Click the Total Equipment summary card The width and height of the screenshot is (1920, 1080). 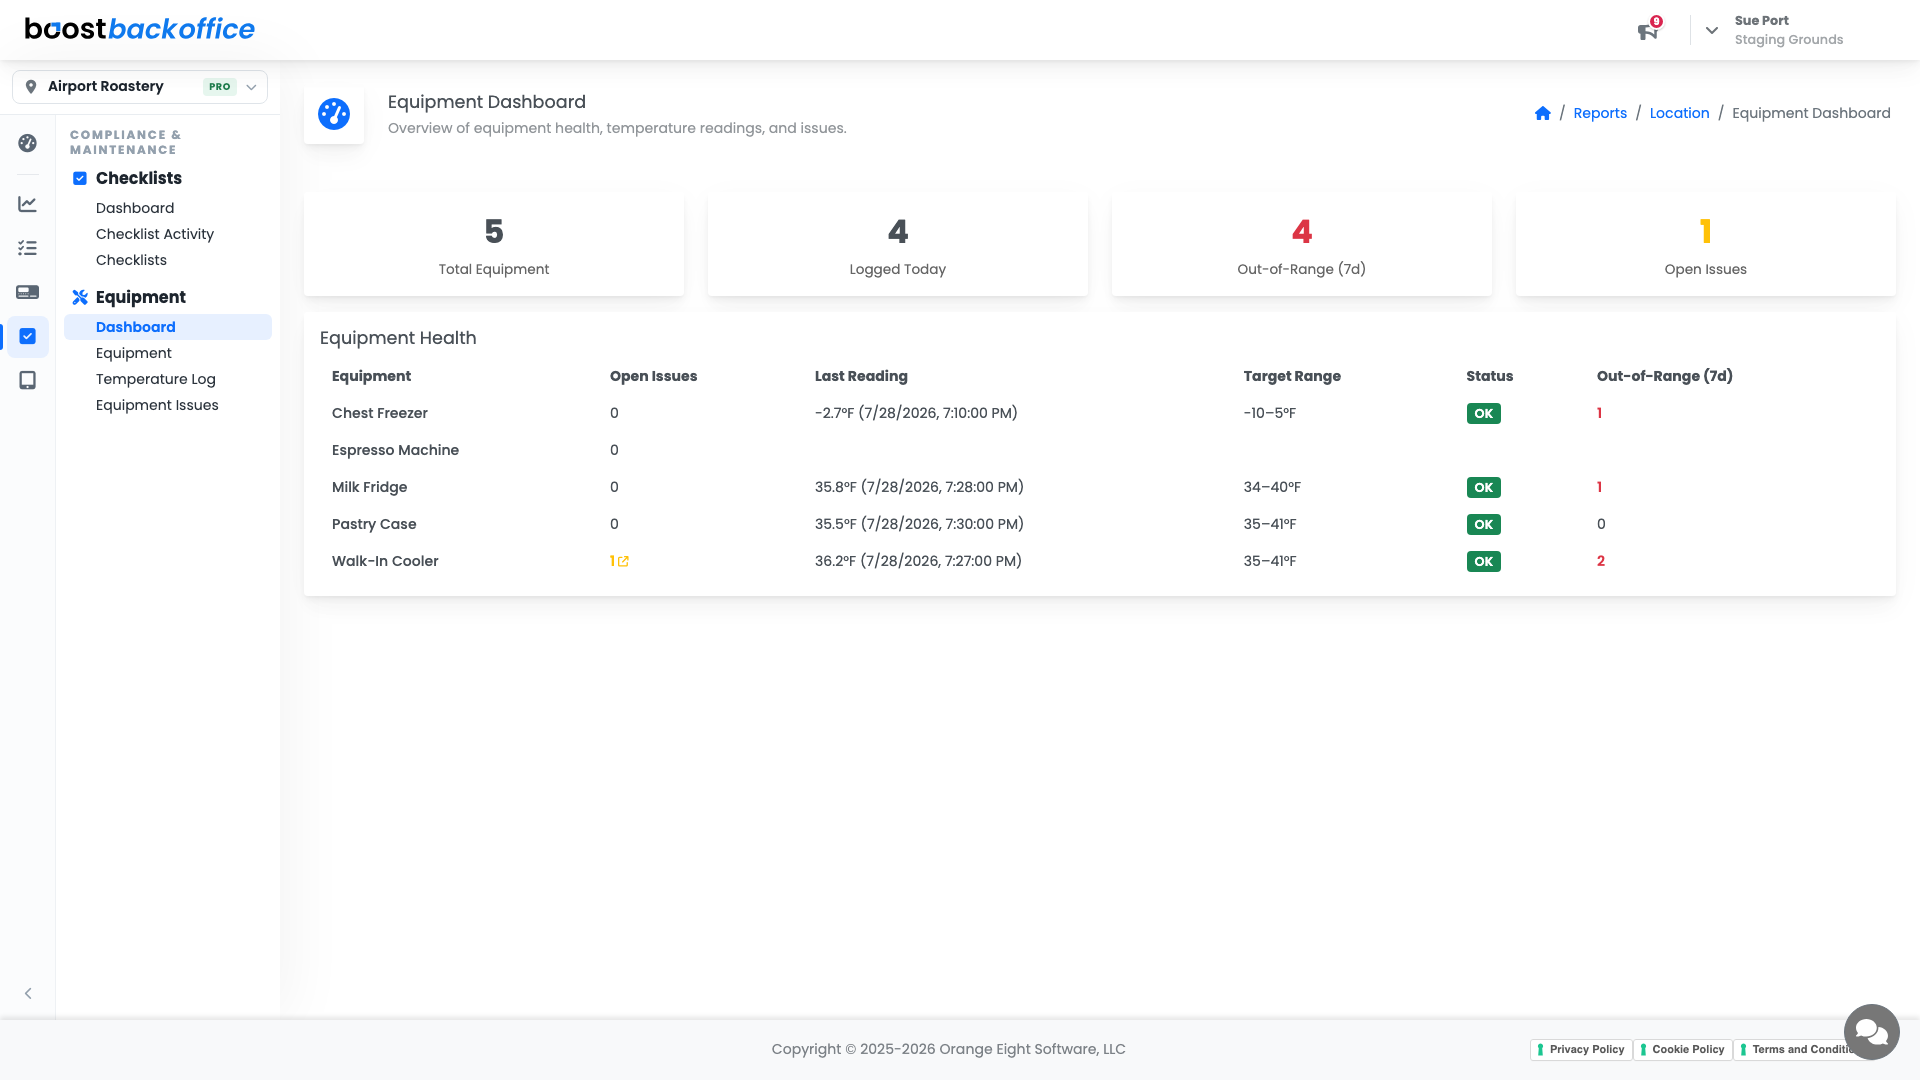494,244
